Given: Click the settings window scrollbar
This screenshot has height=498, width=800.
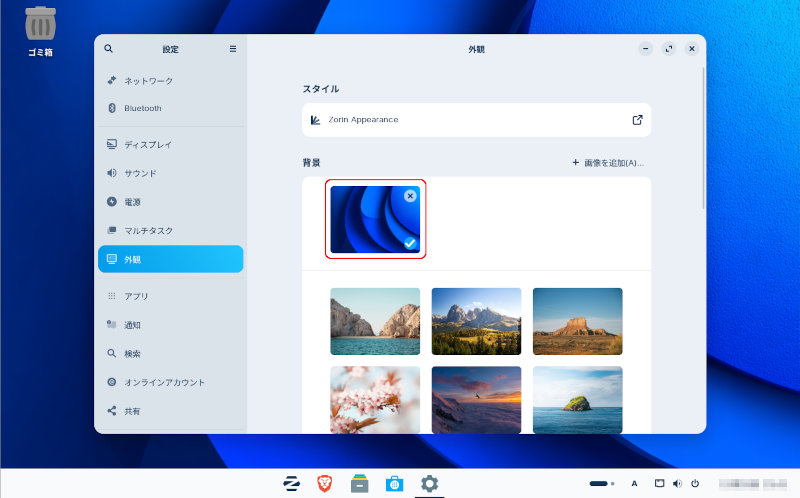Looking at the screenshot, I should tap(704, 138).
